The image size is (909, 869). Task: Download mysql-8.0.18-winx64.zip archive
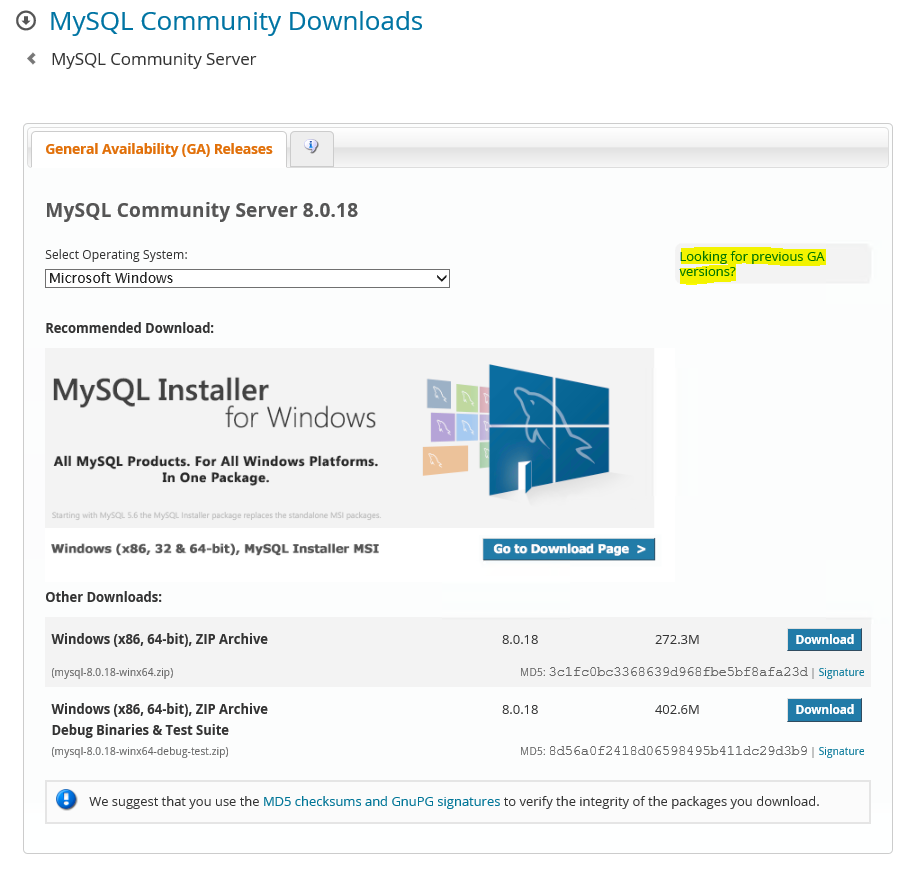[x=824, y=639]
